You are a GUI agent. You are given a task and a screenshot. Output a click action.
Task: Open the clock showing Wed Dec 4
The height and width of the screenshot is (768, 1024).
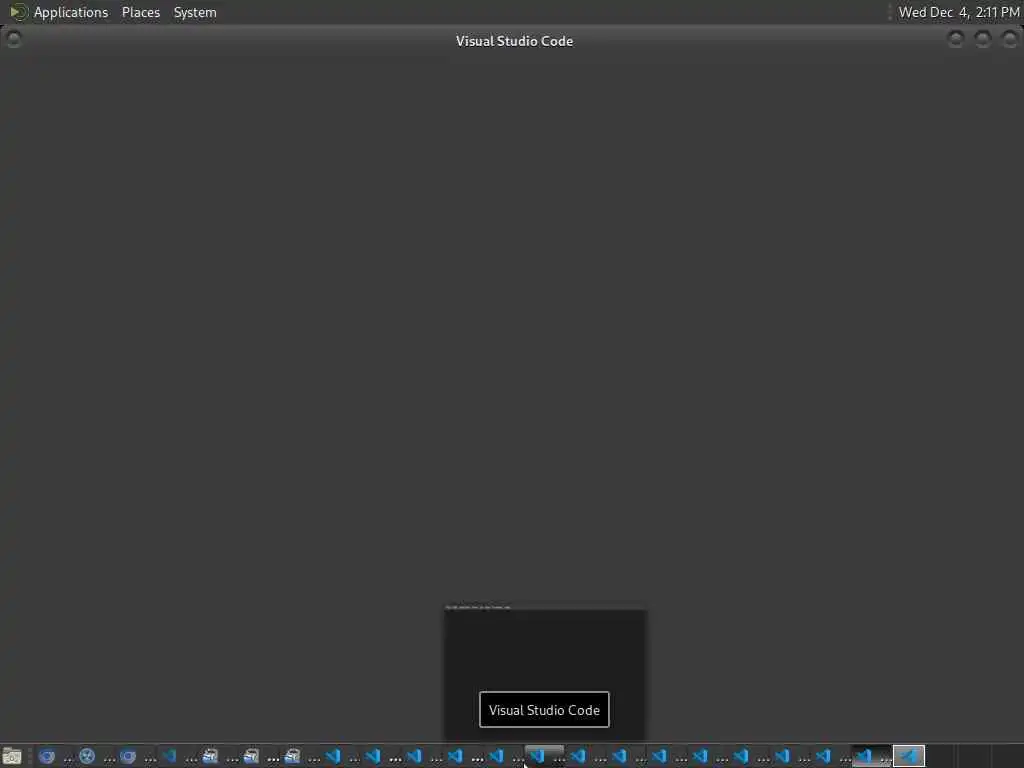(x=959, y=12)
